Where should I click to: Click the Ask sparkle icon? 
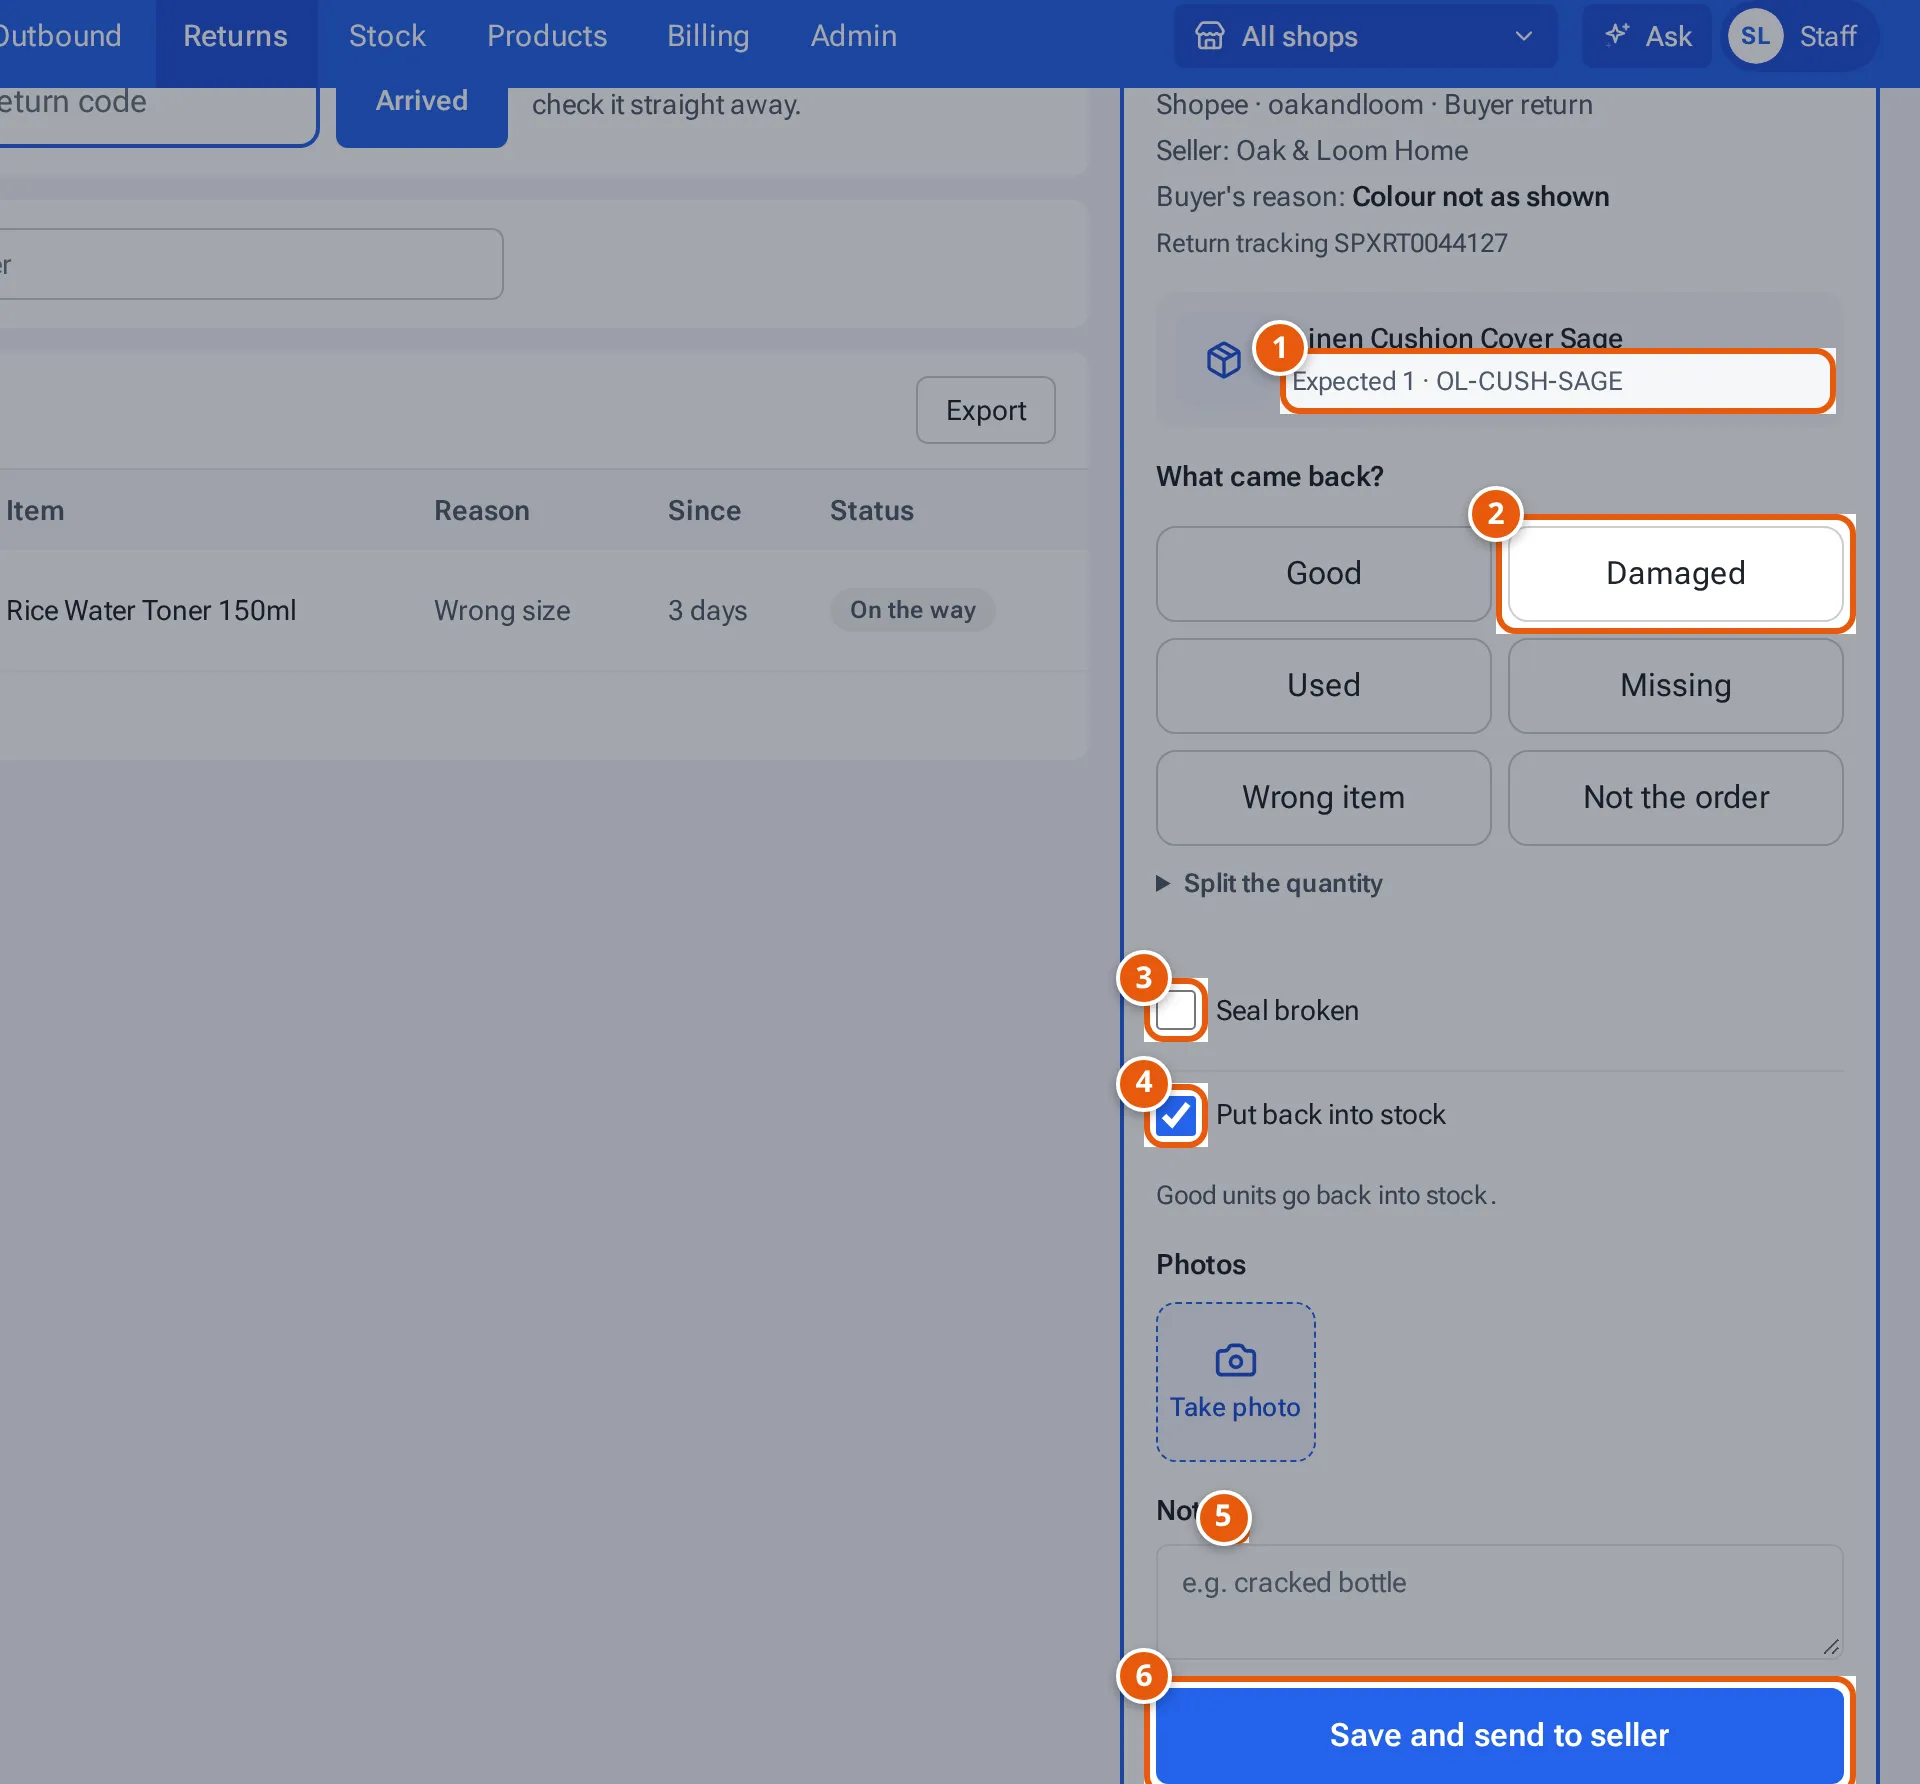pyautogui.click(x=1616, y=35)
